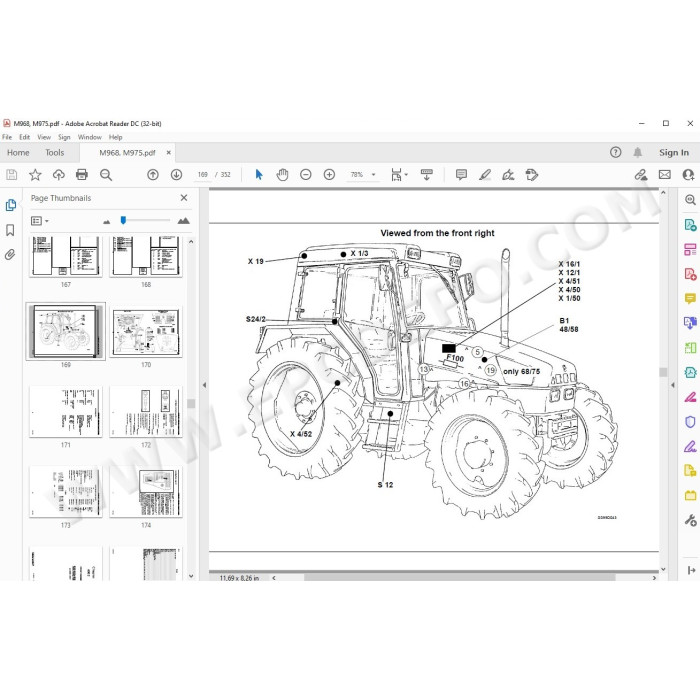Open the Help menu

(x=115, y=137)
